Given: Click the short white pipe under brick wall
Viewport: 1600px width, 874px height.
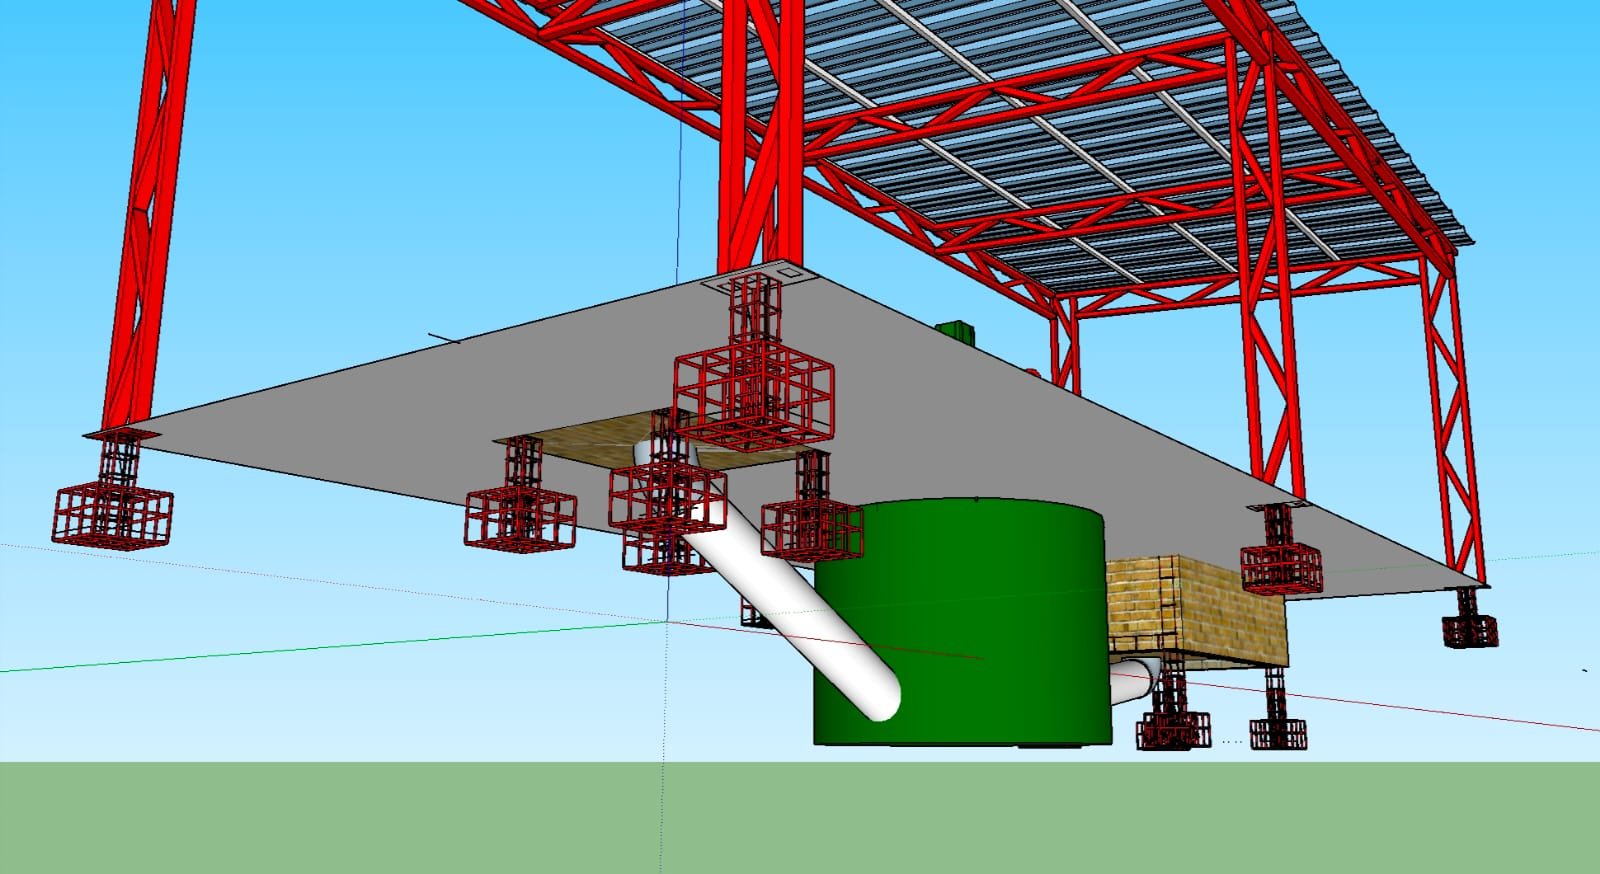Looking at the screenshot, I should click(1135, 685).
